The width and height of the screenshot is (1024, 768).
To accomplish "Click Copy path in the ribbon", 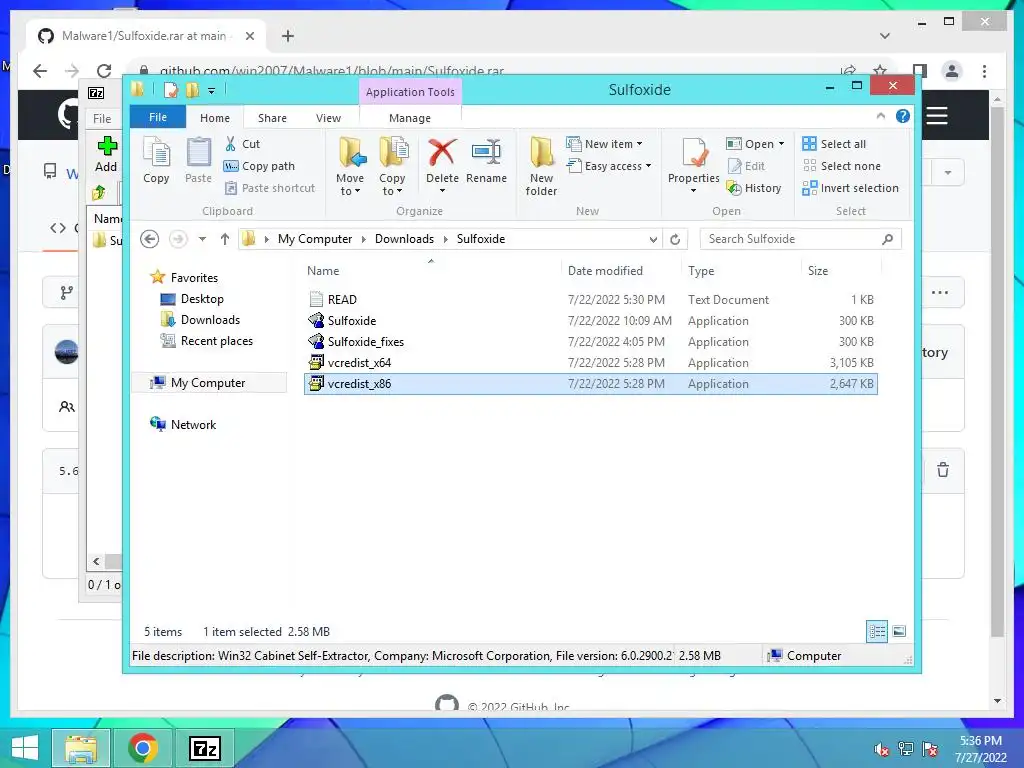I will (x=259, y=166).
